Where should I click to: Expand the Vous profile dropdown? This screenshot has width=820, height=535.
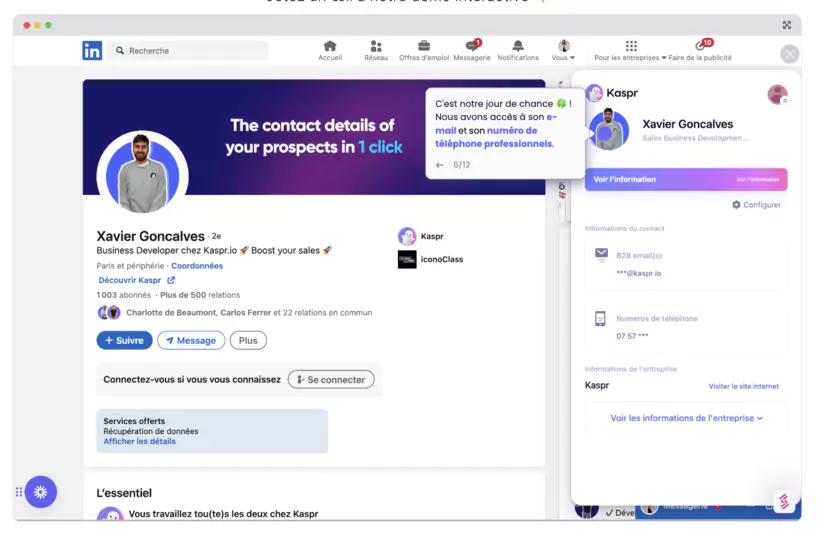tap(563, 50)
